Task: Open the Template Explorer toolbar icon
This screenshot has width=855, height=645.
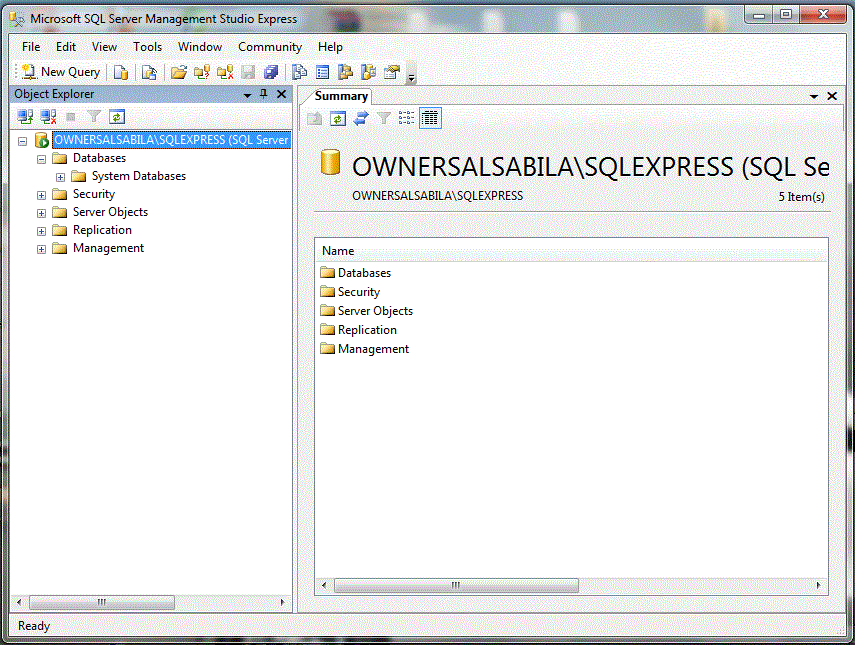Action: point(369,72)
